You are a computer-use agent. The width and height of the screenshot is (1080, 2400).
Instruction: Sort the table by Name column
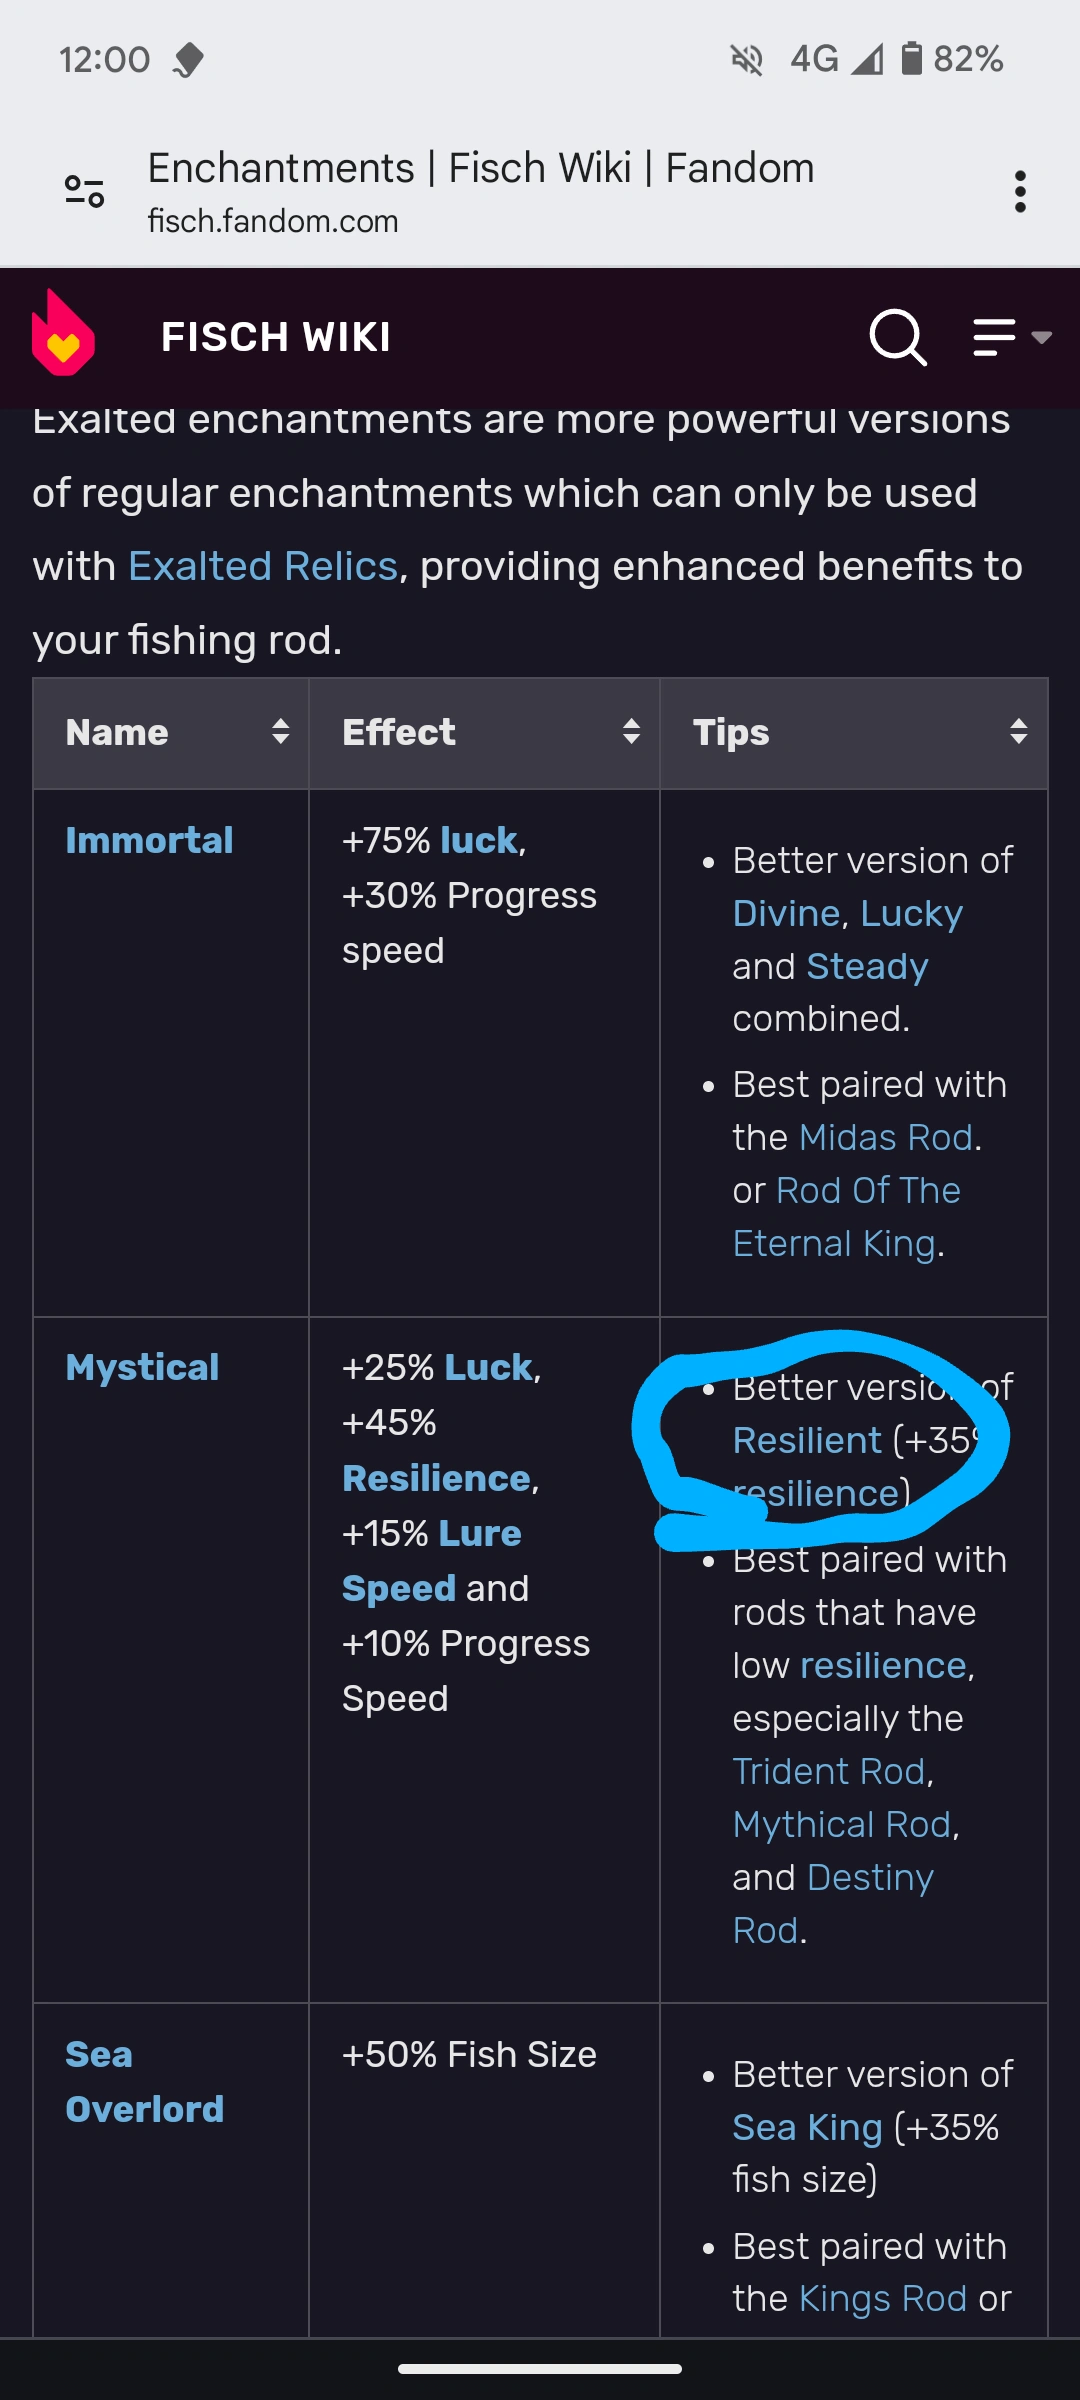(280, 732)
